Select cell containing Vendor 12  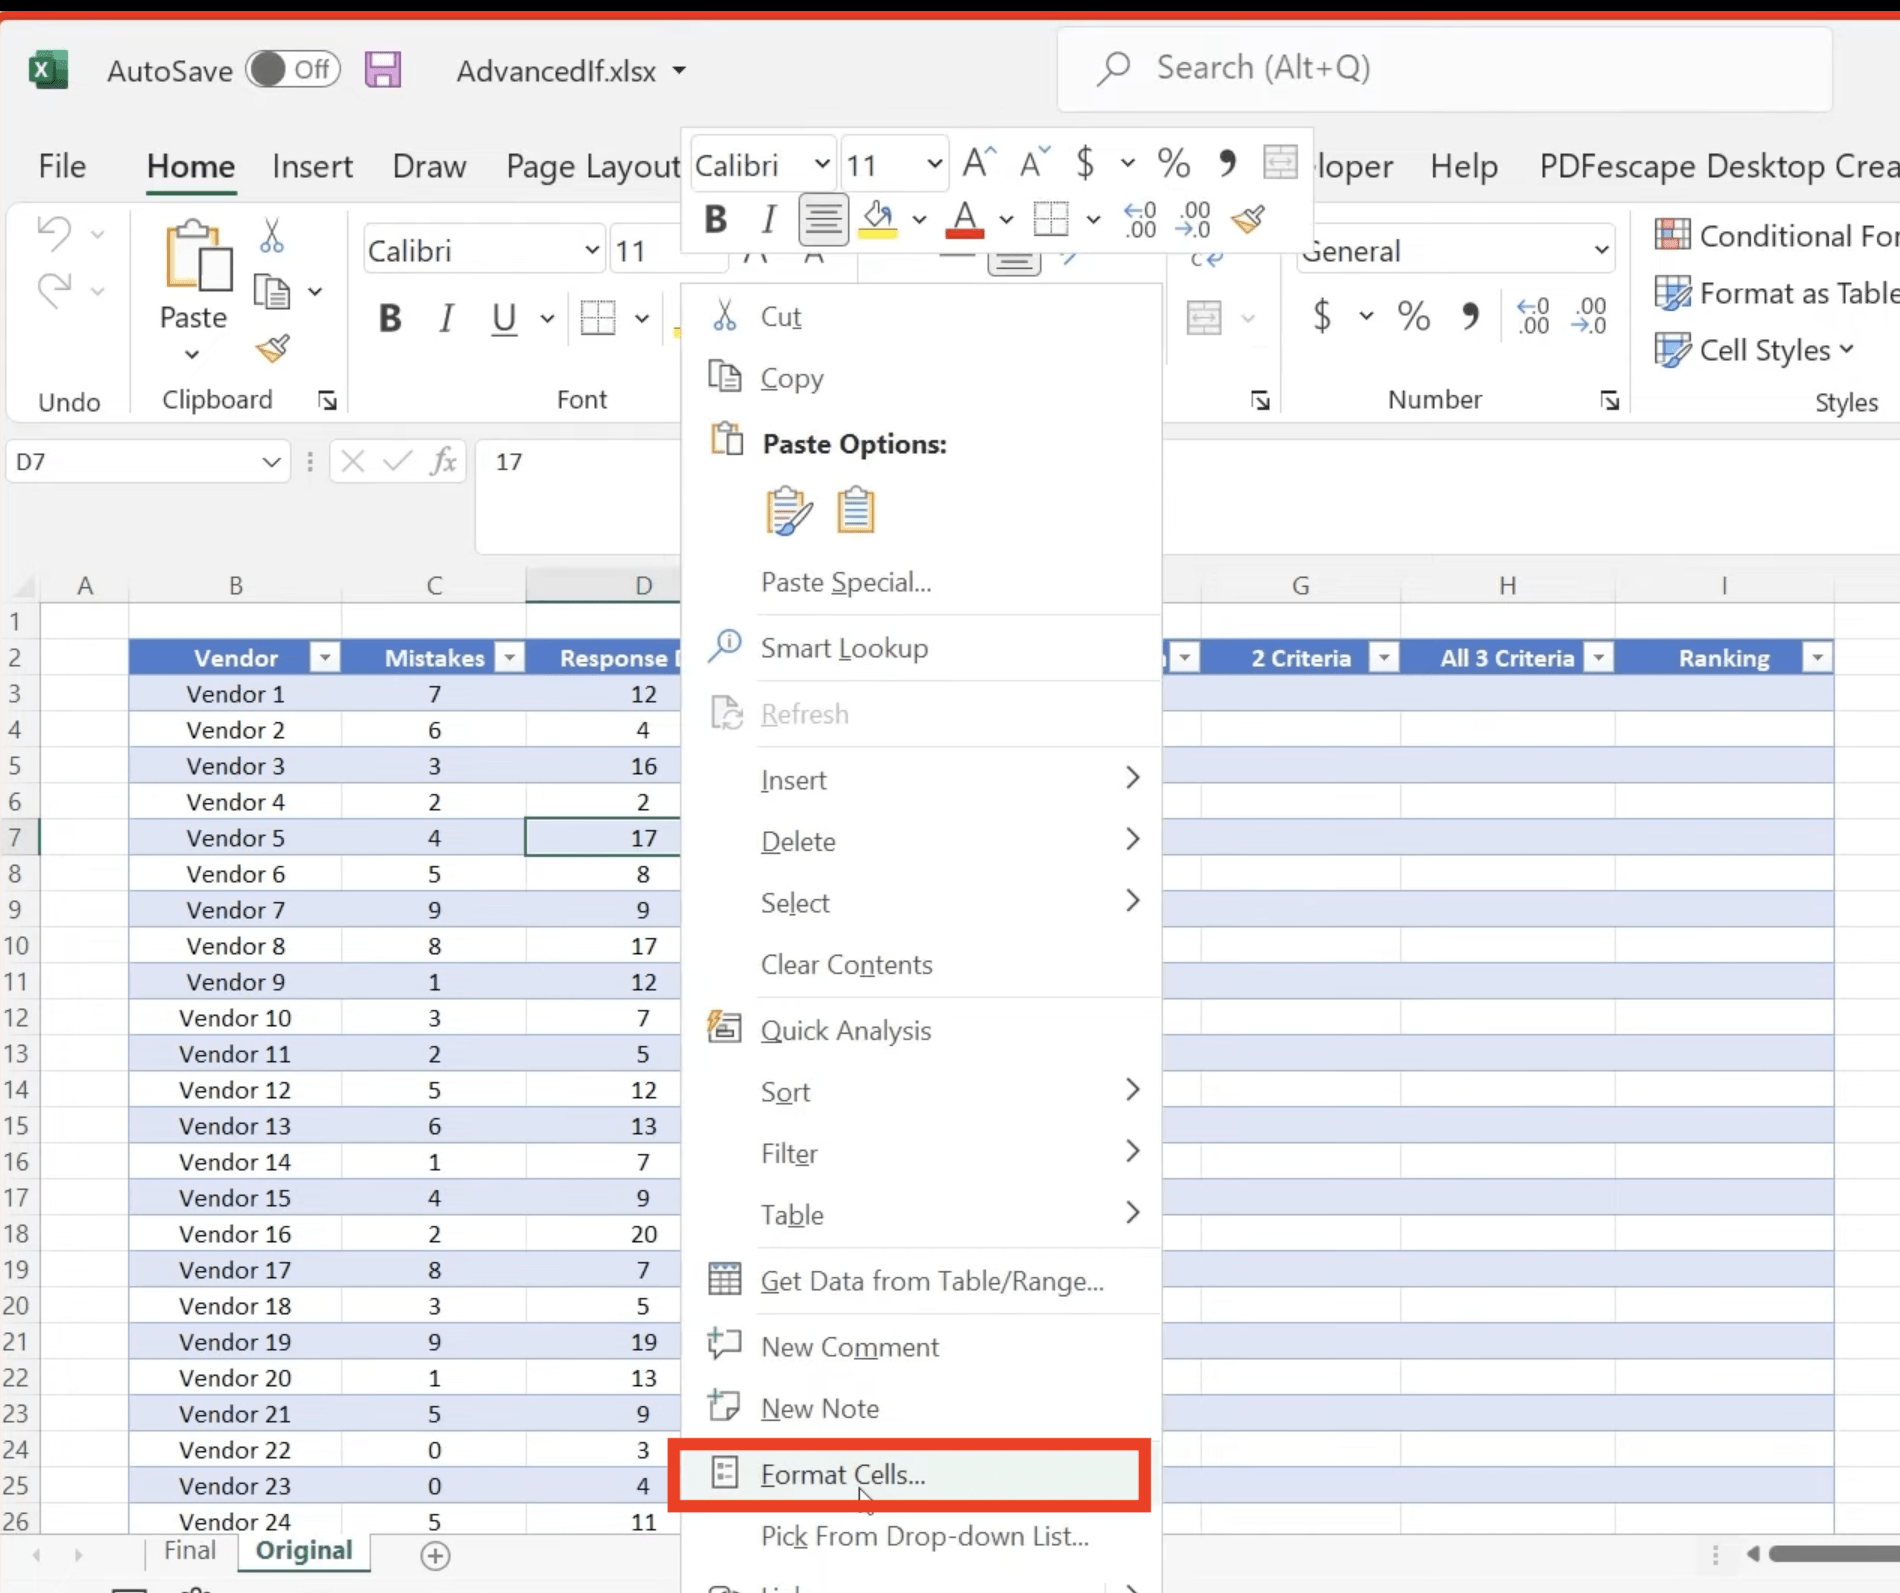[x=235, y=1090]
